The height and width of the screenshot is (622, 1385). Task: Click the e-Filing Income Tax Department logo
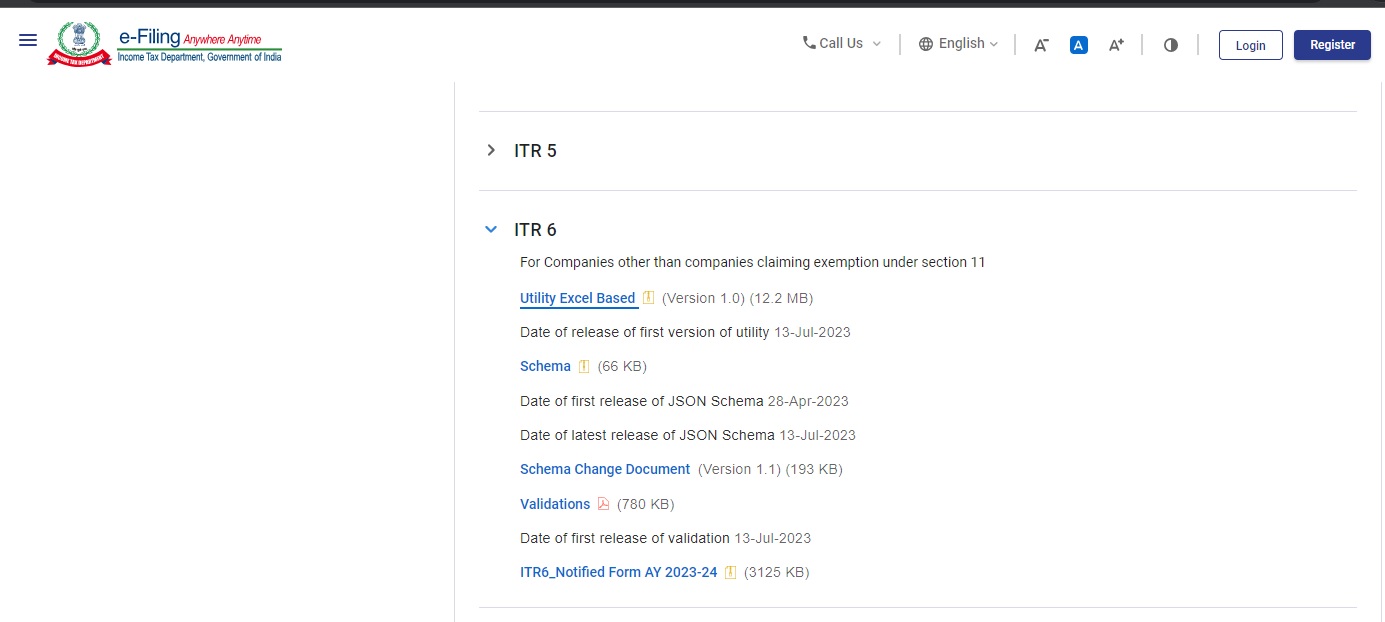pos(163,43)
